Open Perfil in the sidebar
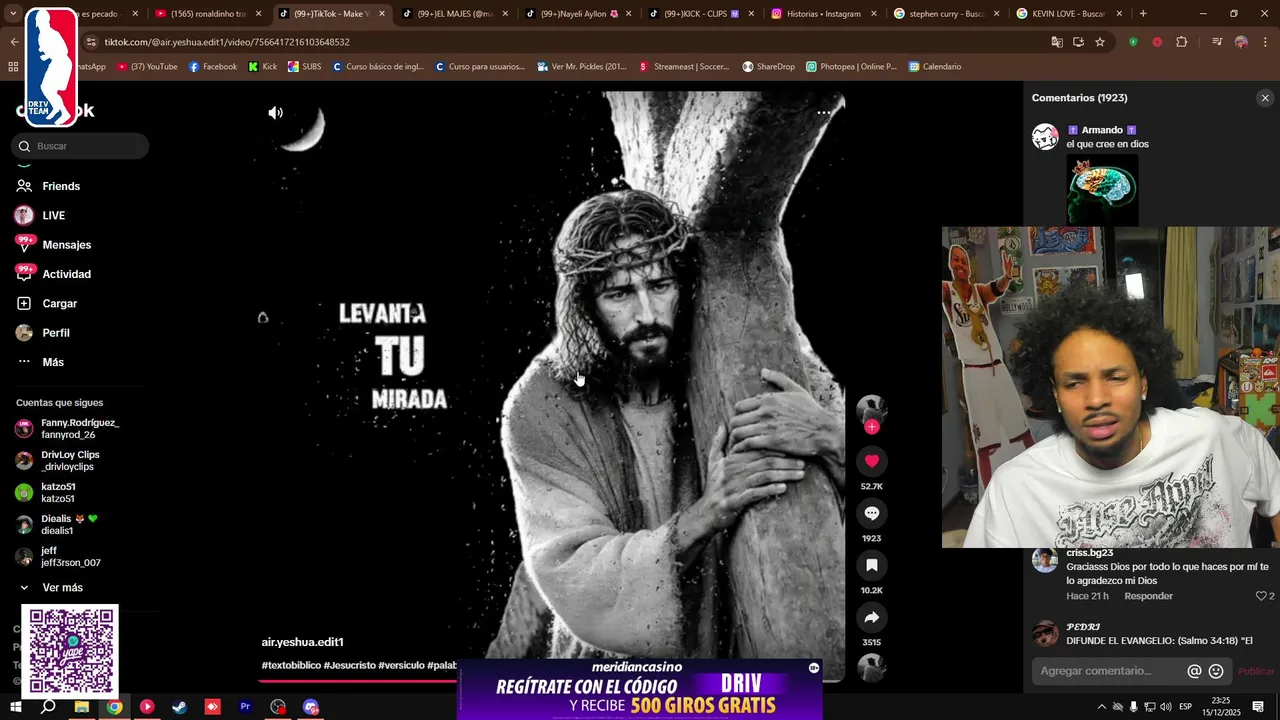Image resolution: width=1280 pixels, height=720 pixels. pyautogui.click(x=55, y=333)
